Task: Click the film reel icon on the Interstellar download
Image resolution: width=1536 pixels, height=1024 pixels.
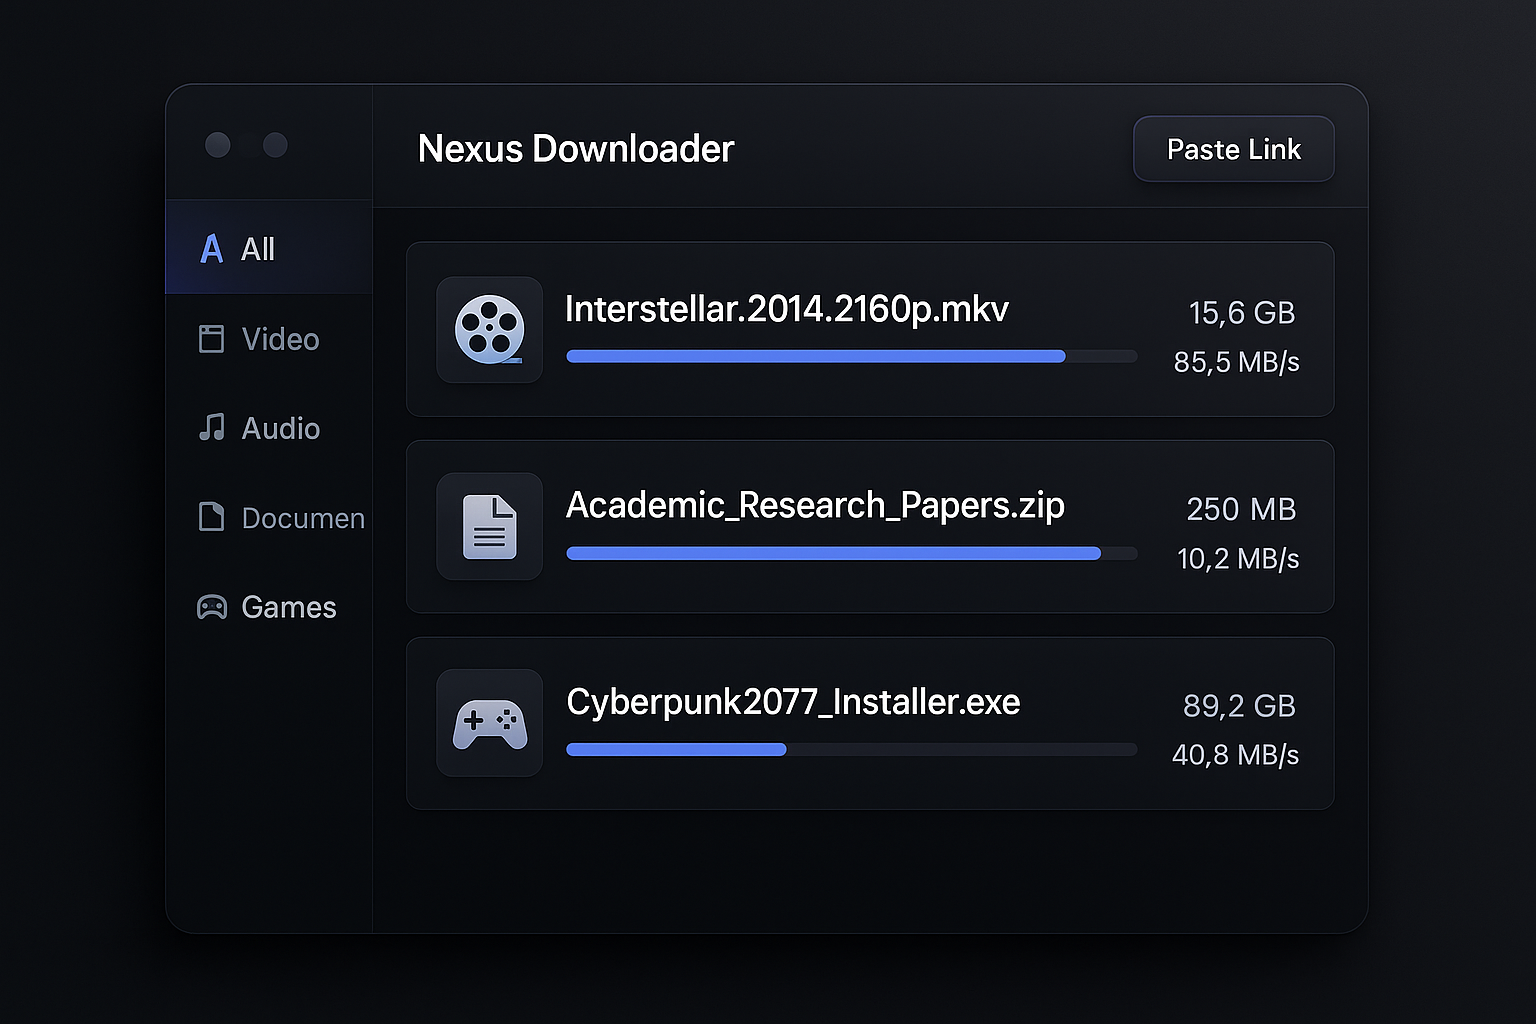Action: (x=489, y=330)
